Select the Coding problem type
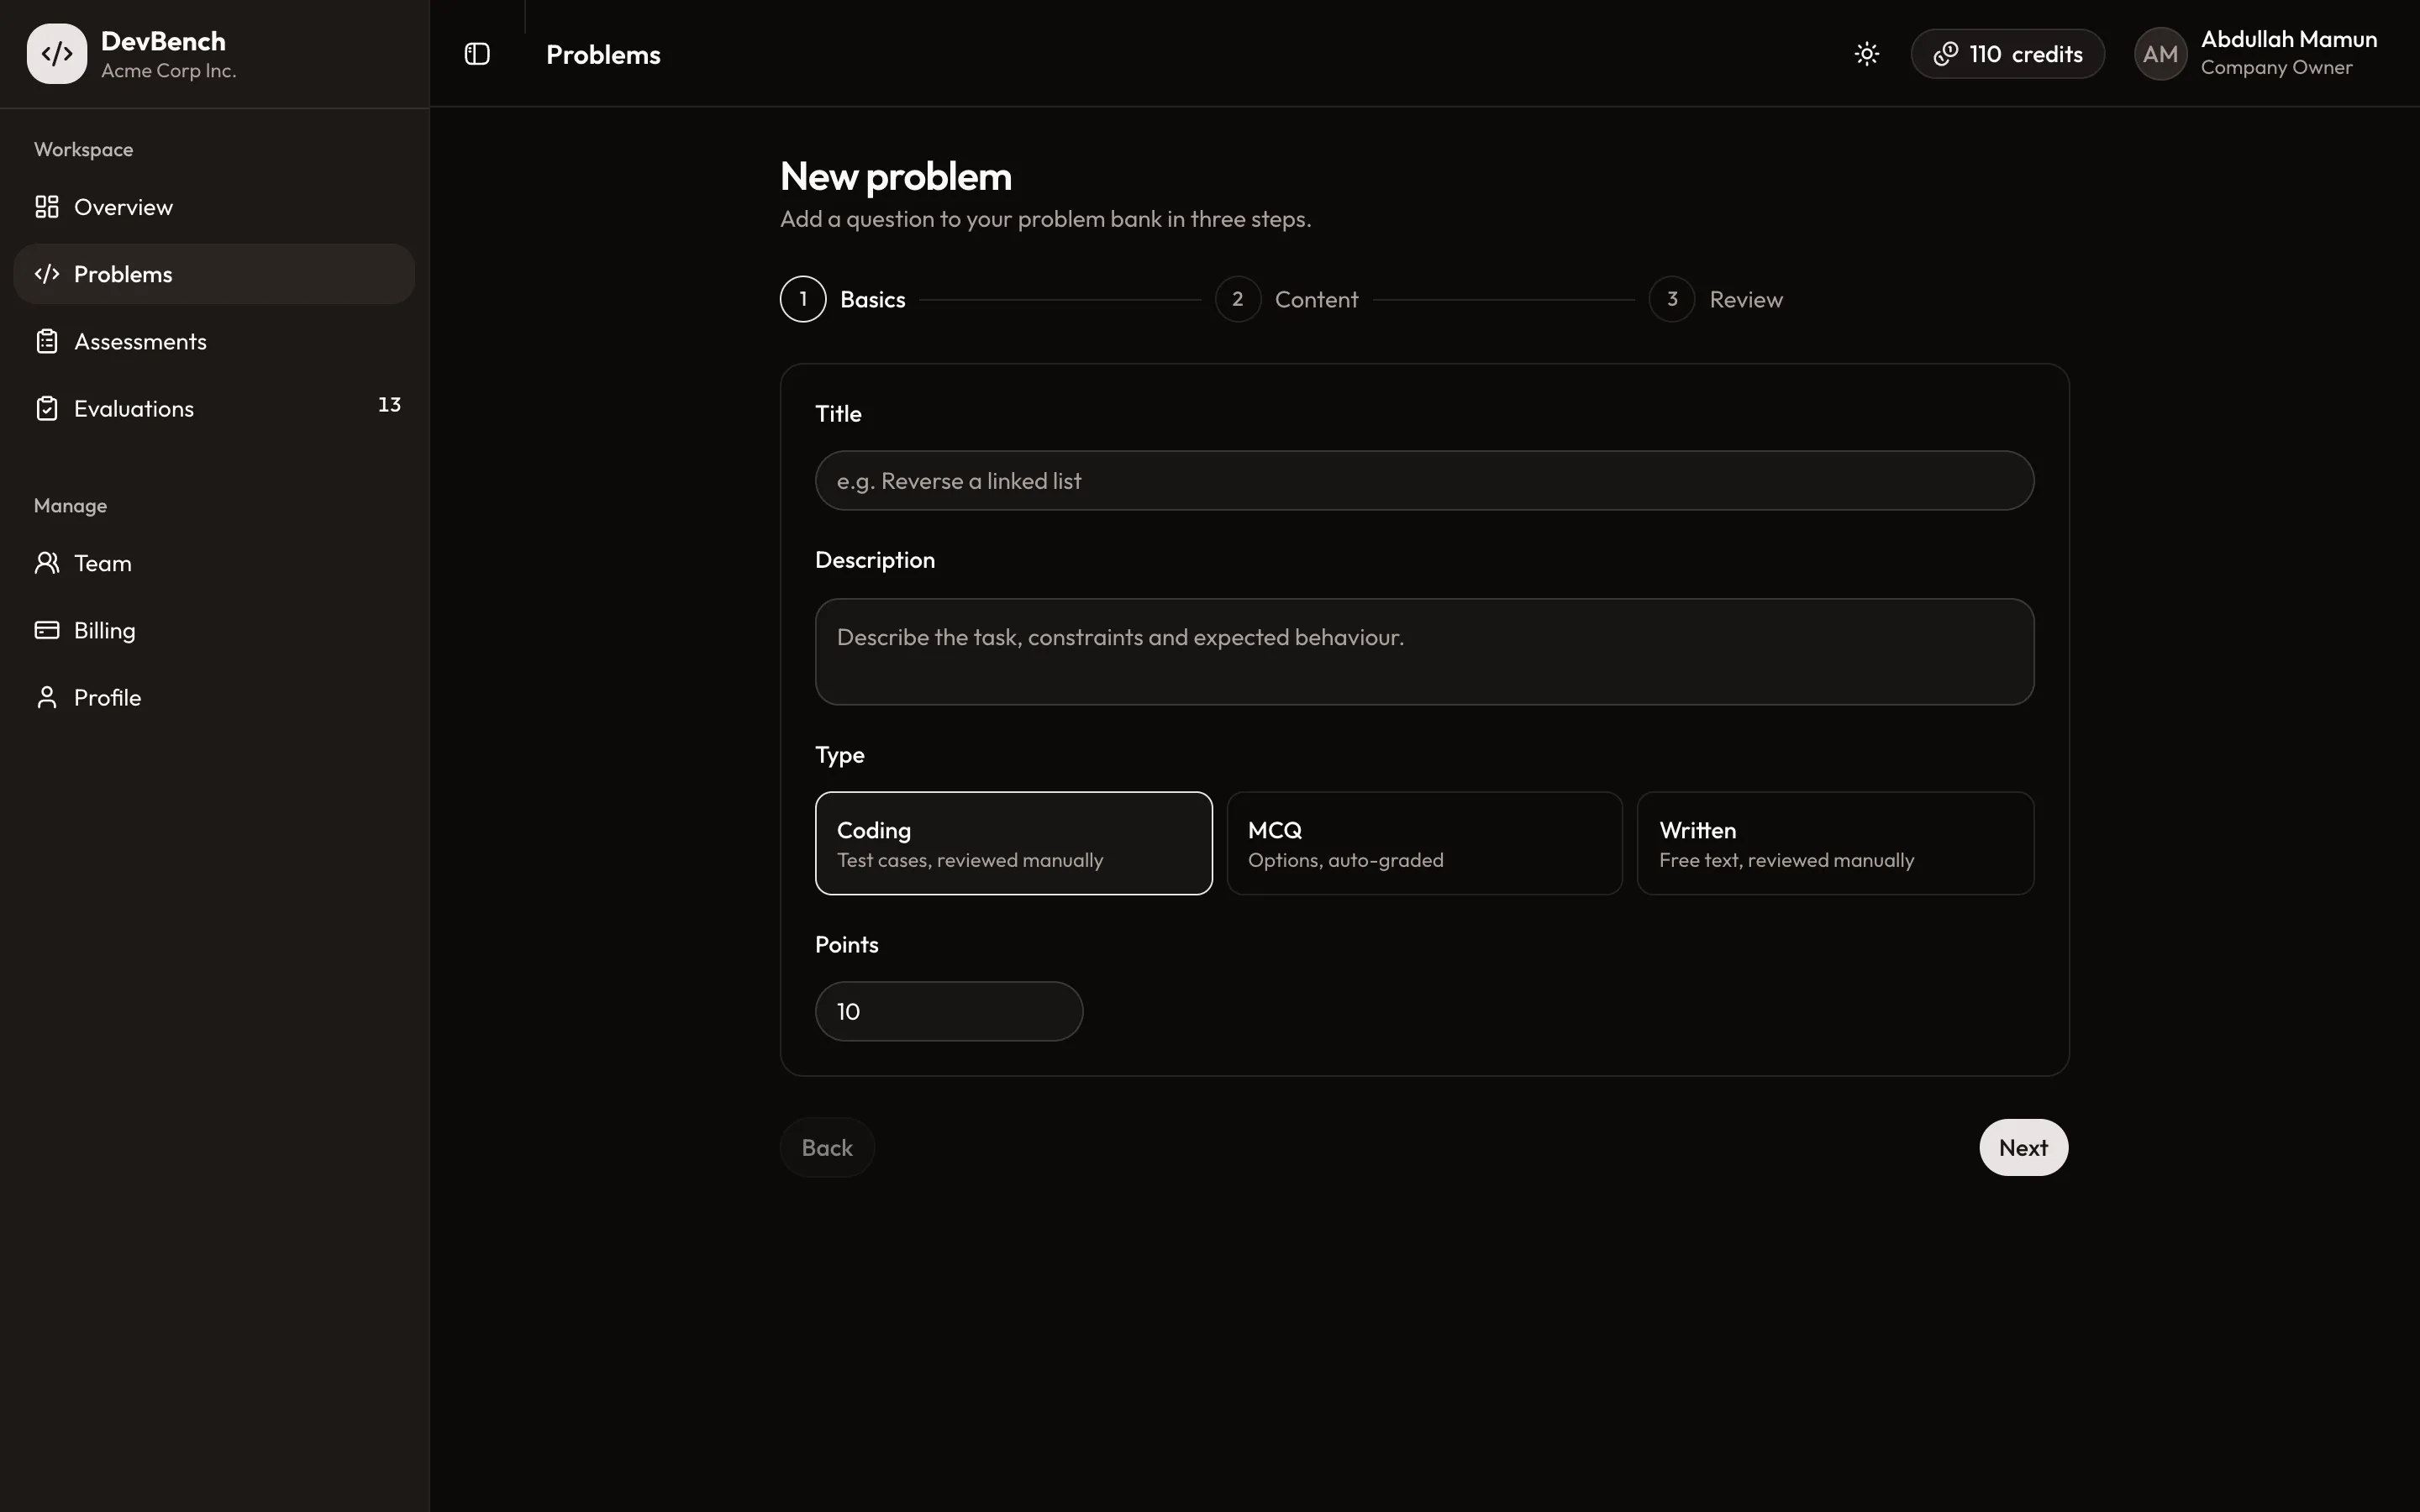Screen dimensions: 2420x1512 (x=1014, y=843)
